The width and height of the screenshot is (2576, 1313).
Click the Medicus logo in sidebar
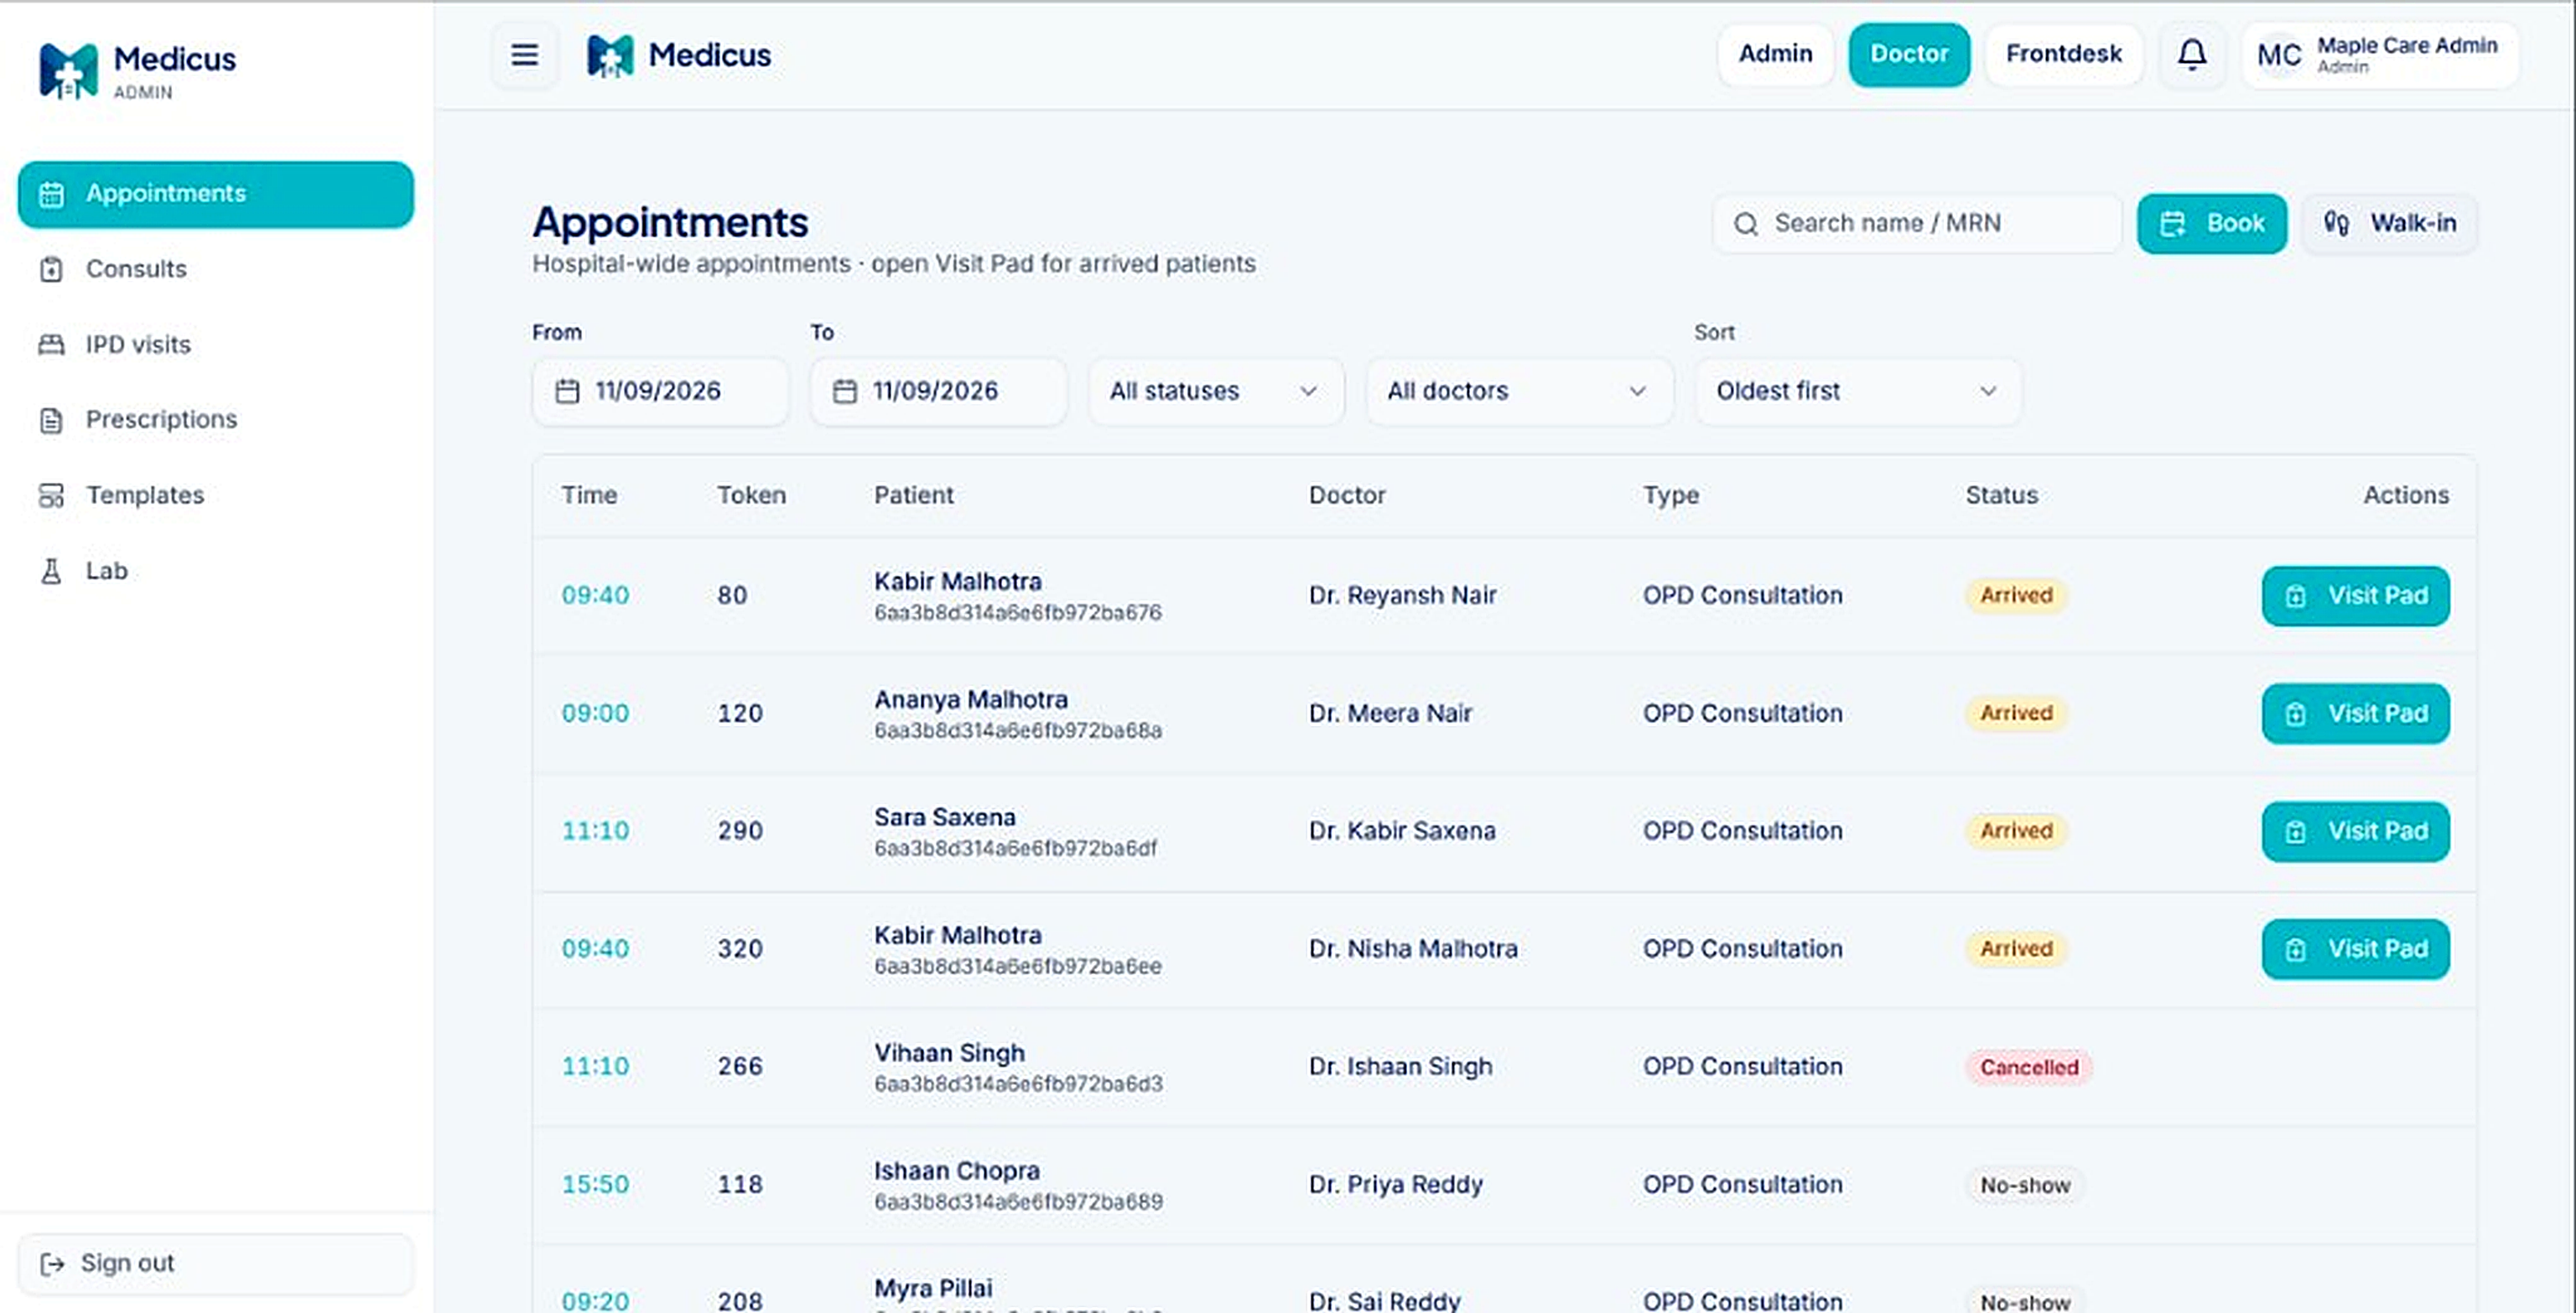coord(68,70)
